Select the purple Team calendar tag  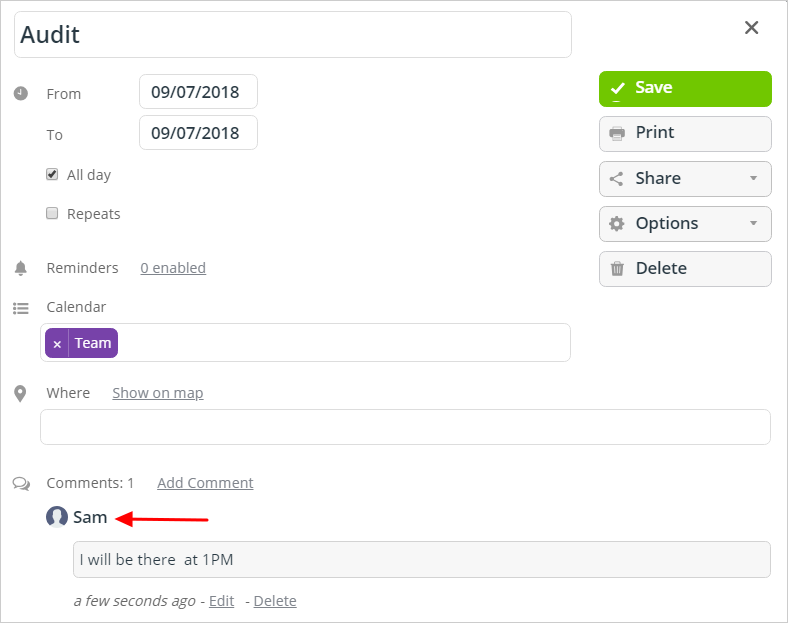(93, 343)
